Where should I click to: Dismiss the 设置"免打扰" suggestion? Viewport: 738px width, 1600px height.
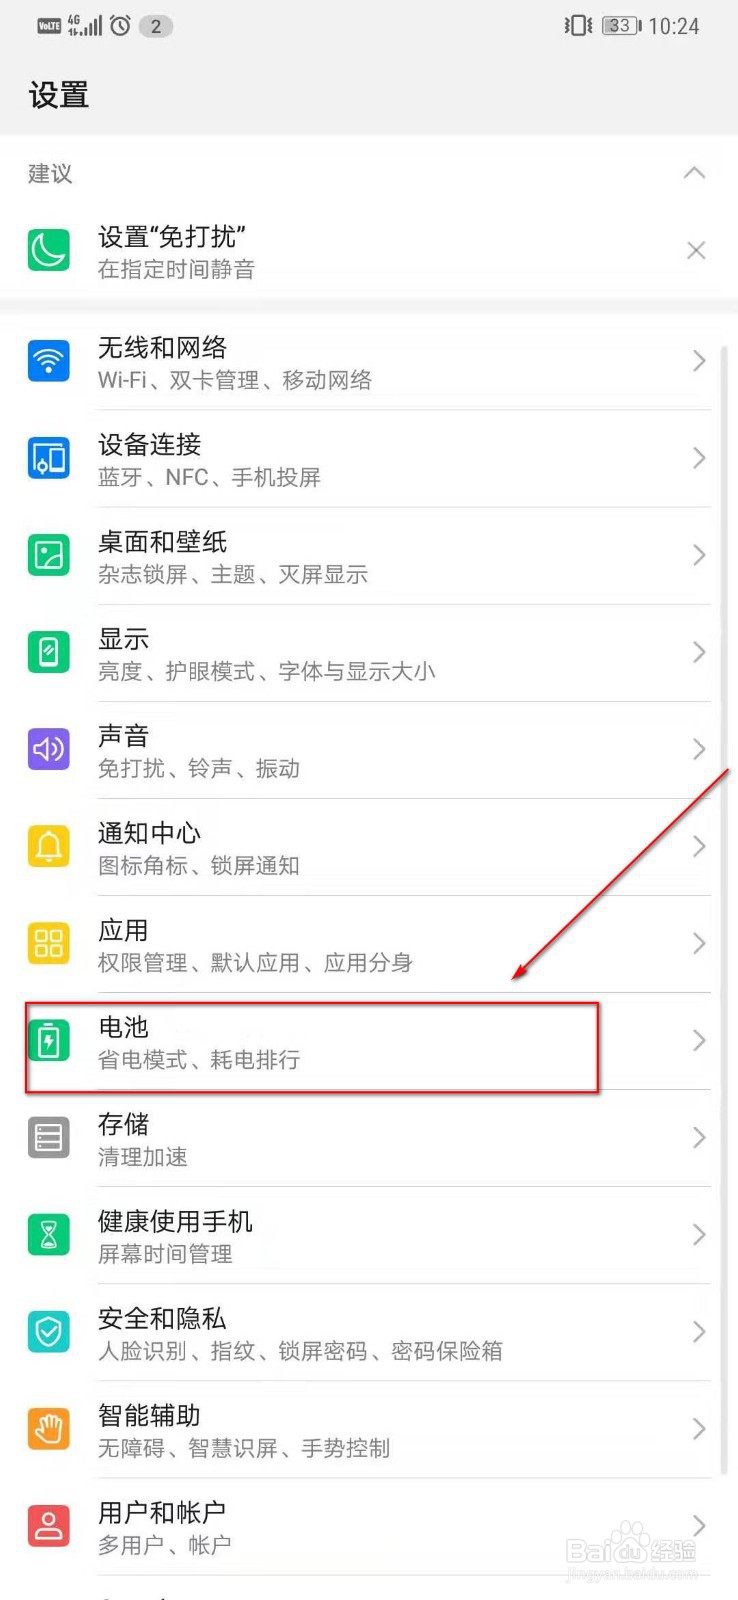click(696, 250)
